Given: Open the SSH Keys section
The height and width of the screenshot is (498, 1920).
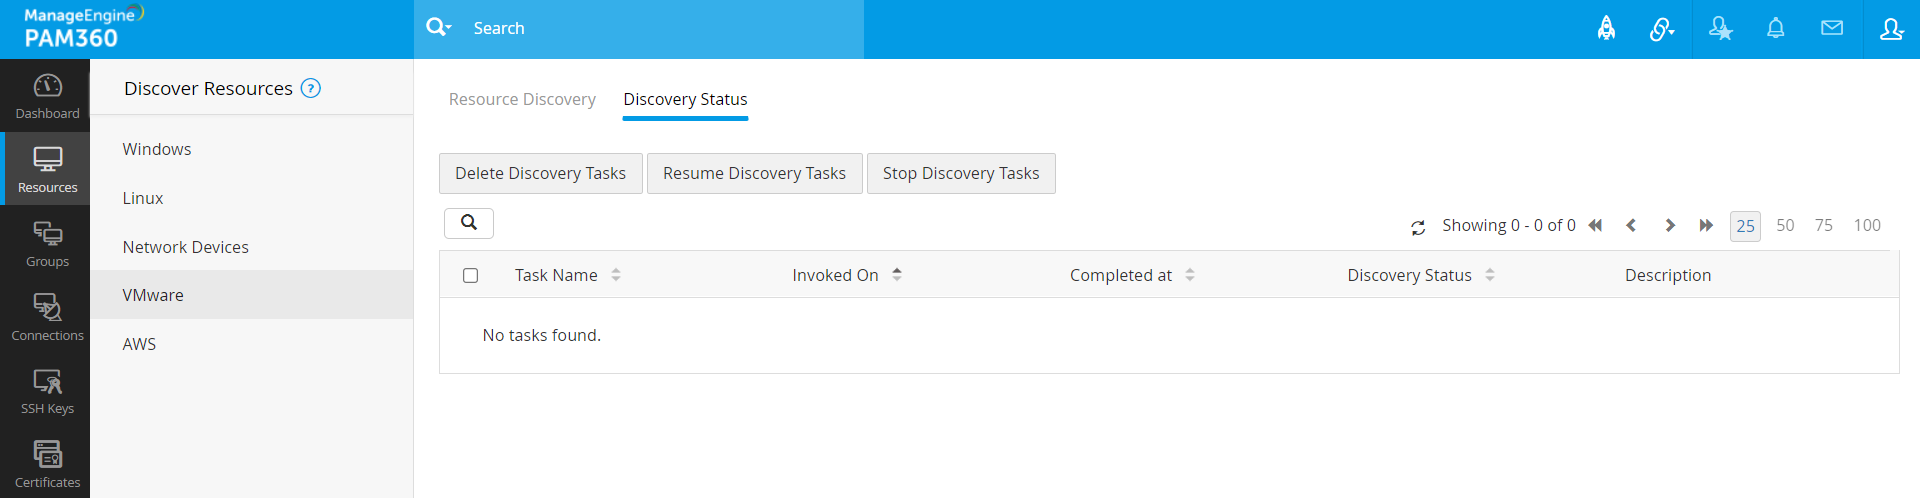Looking at the screenshot, I should (x=47, y=391).
